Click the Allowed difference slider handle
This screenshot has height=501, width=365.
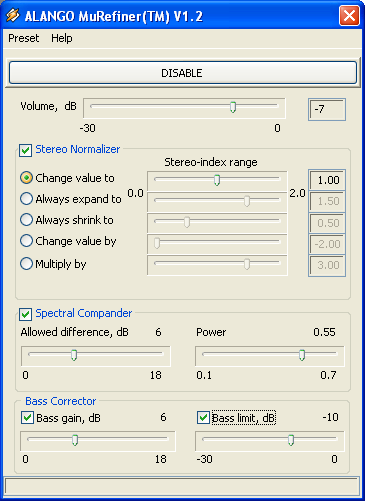tap(74, 355)
